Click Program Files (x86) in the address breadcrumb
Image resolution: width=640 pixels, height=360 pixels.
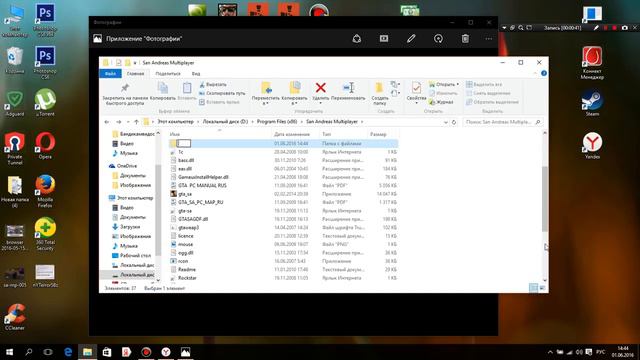(277, 122)
